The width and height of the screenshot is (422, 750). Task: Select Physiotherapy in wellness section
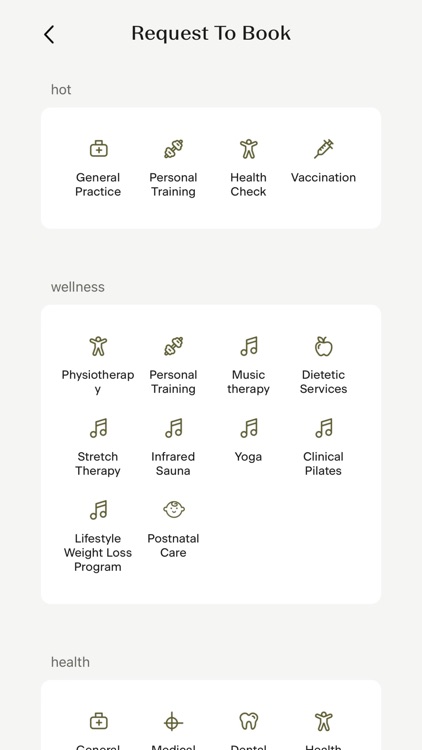(x=98, y=365)
